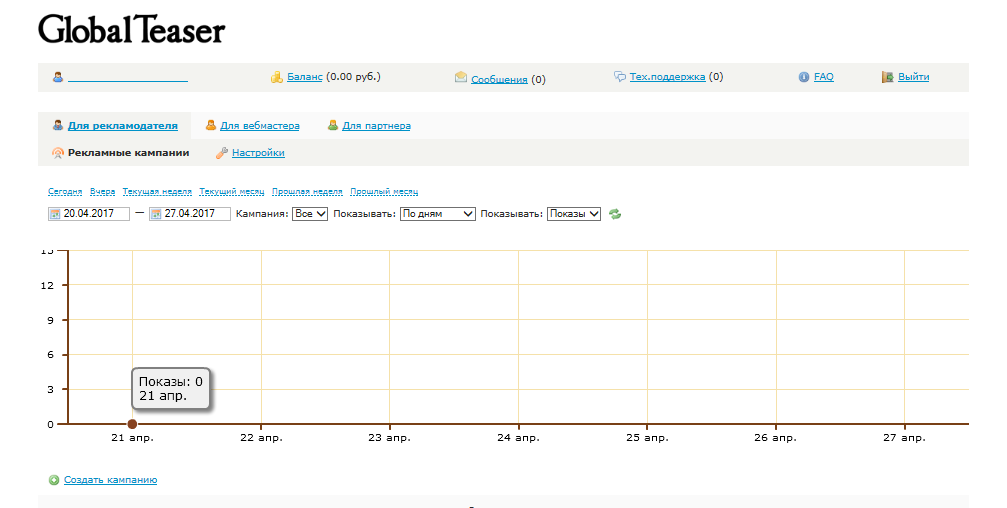Select the Вчера period shortcut
This screenshot has width=1007, height=508.
[x=103, y=191]
